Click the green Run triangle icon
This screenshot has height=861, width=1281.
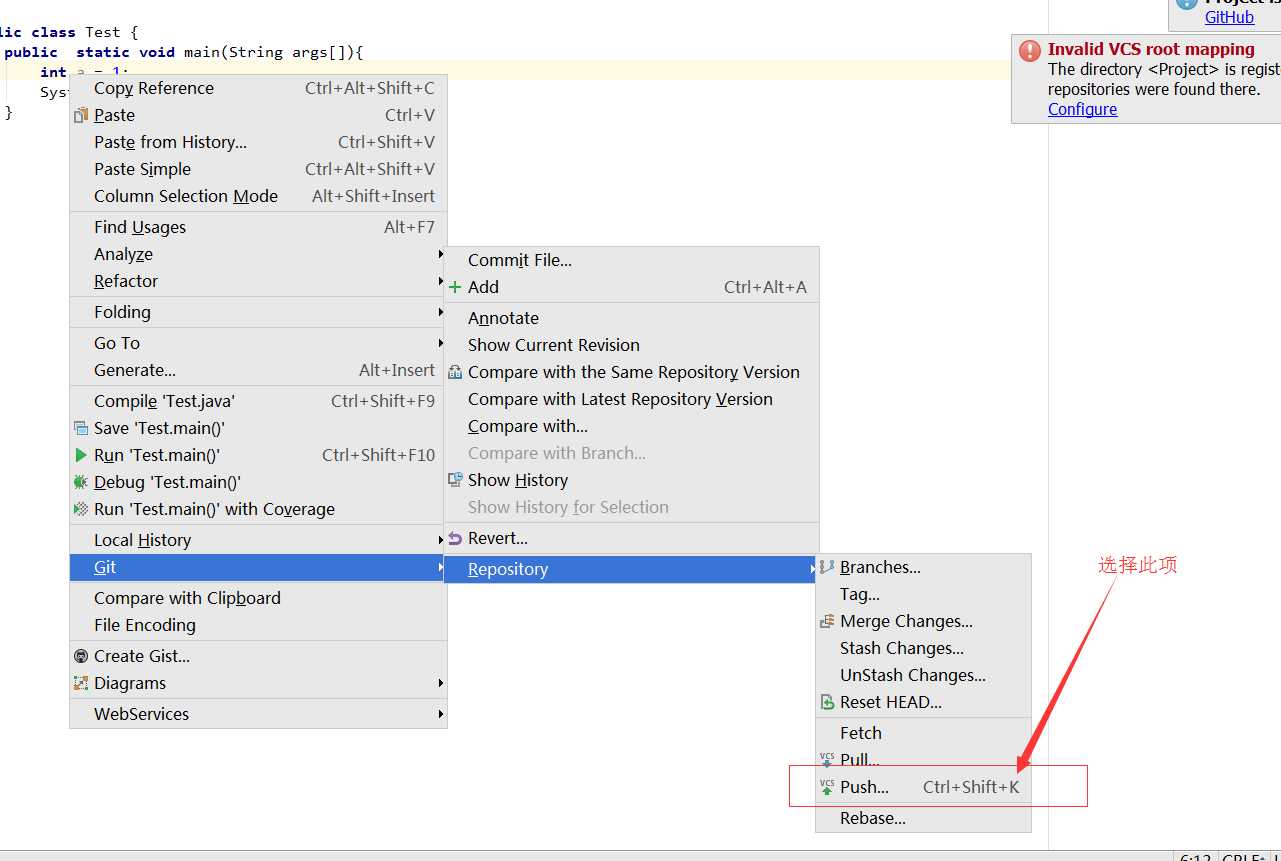pos(81,455)
